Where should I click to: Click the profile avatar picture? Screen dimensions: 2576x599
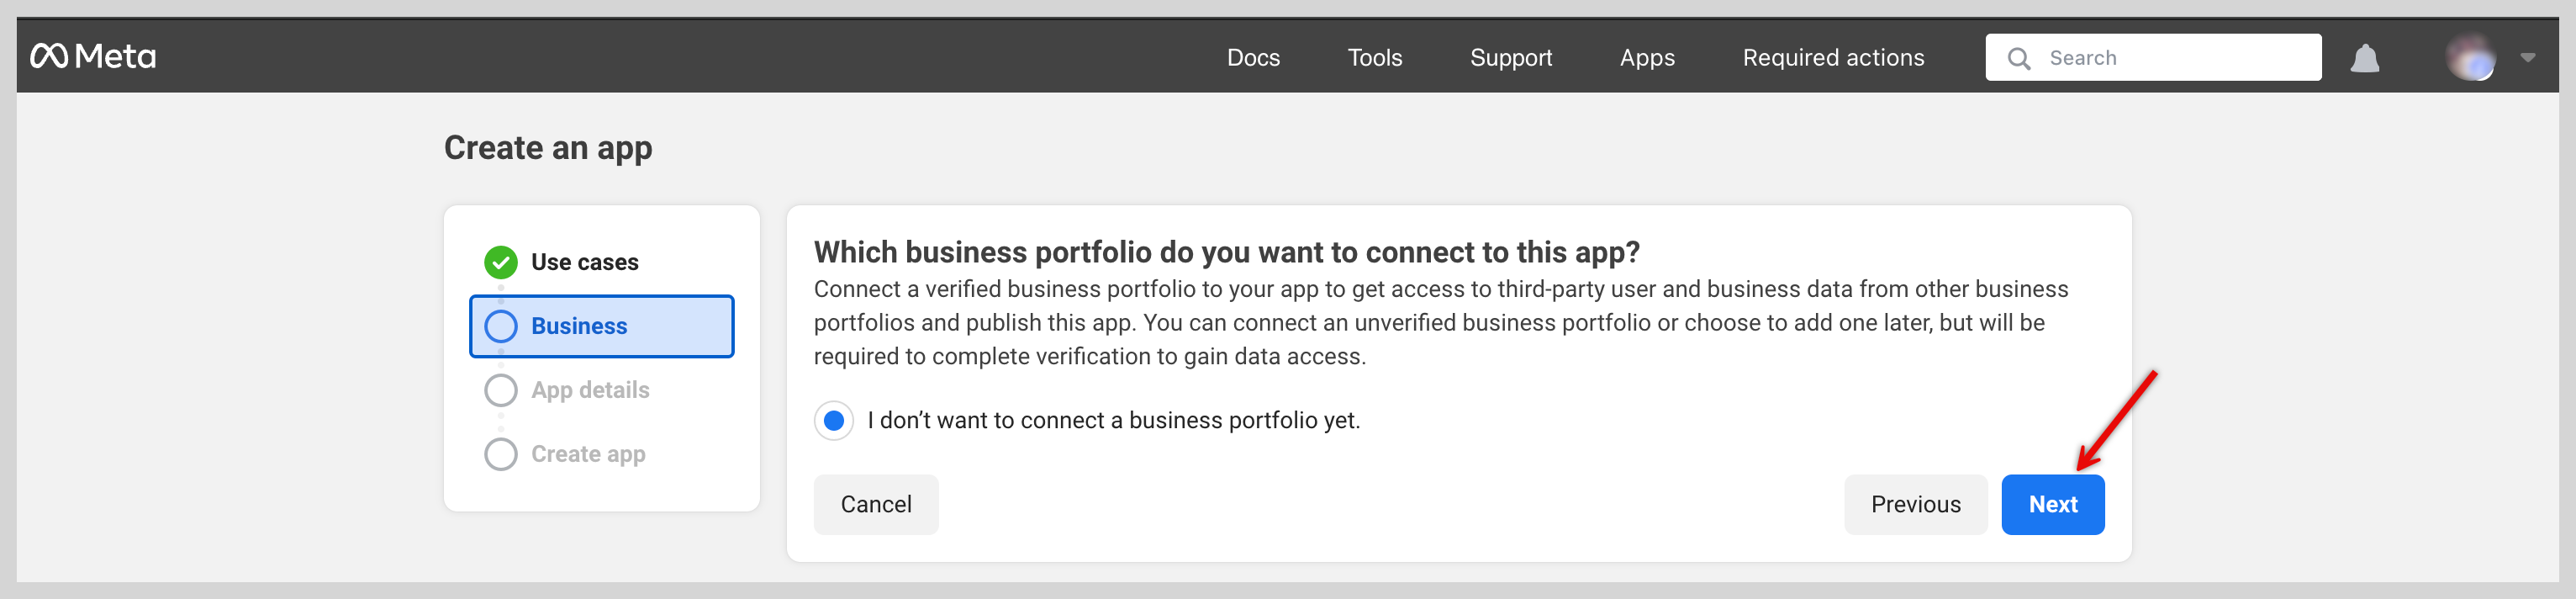coord(2469,58)
